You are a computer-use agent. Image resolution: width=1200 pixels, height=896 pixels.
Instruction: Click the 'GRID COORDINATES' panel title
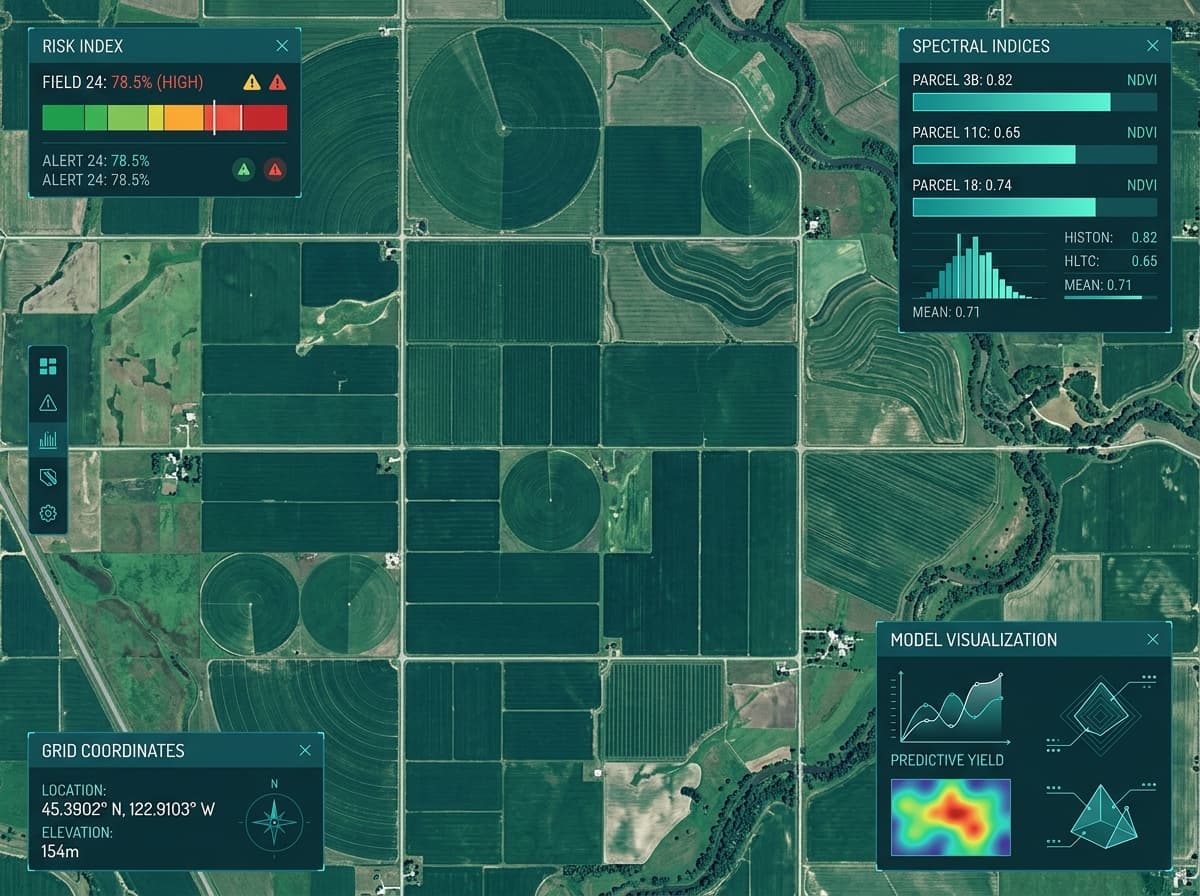(x=113, y=751)
